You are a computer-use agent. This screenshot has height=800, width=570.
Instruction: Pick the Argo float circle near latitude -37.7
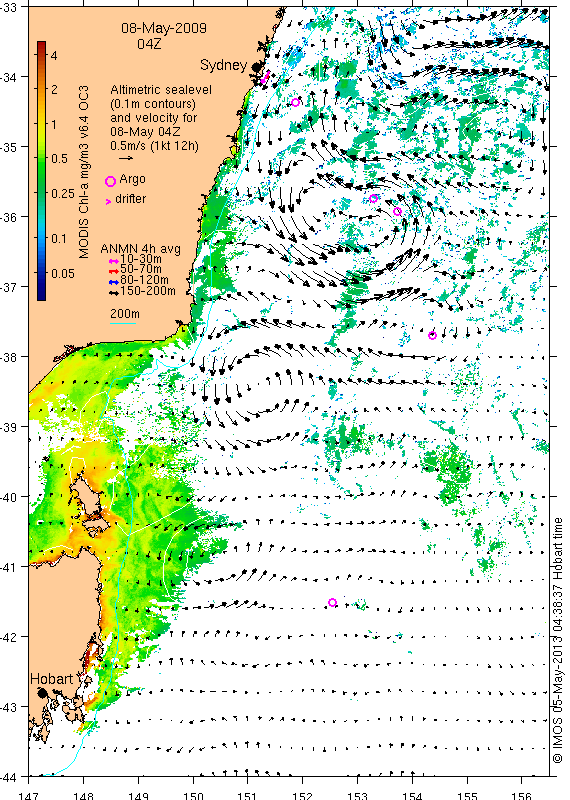[432, 335]
